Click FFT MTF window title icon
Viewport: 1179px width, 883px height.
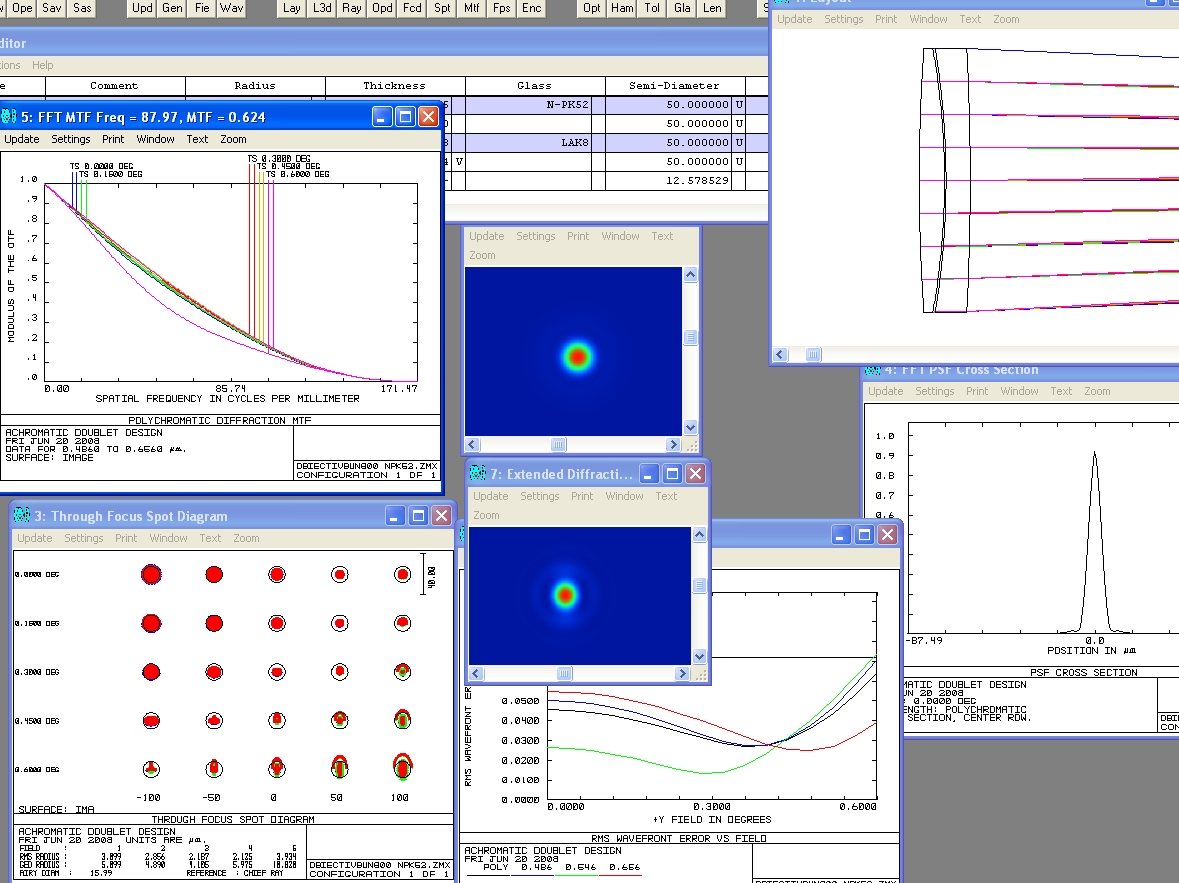click(9, 117)
